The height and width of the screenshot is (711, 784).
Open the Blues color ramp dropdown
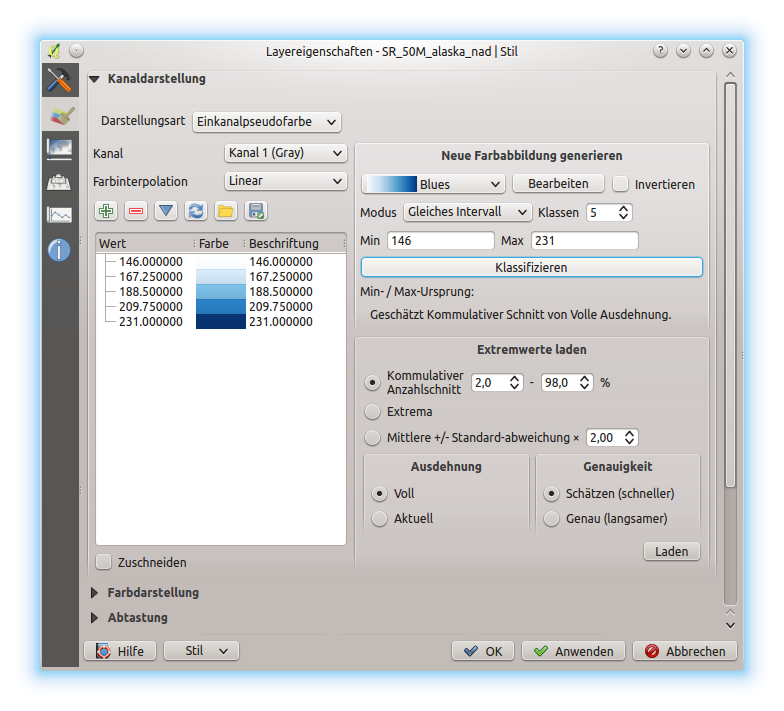432,184
